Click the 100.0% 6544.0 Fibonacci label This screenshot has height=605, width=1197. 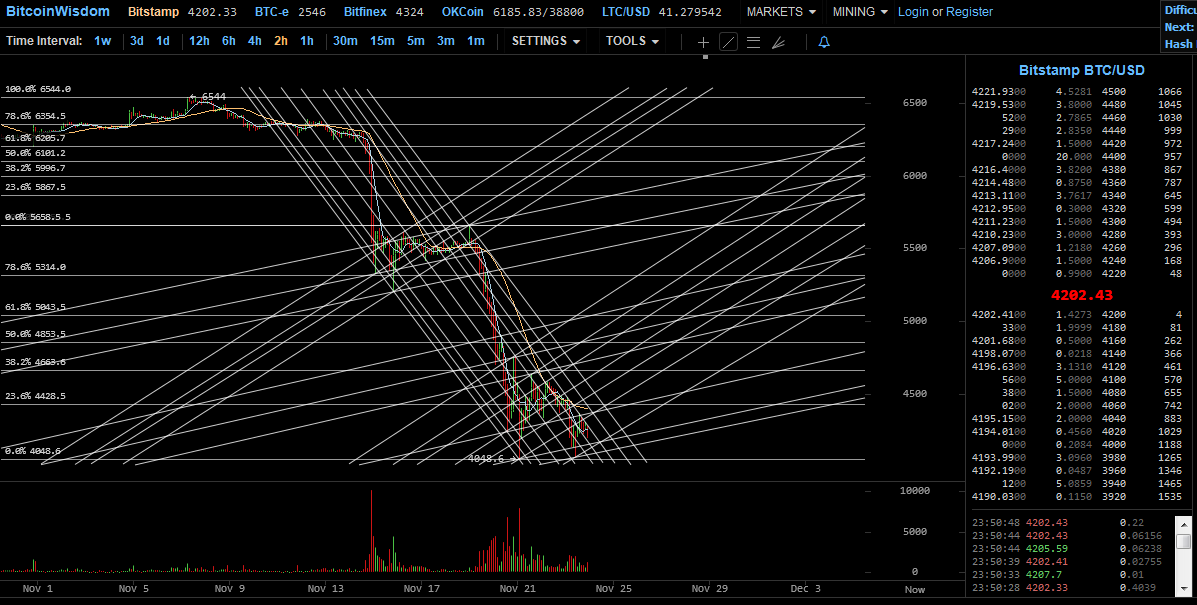(x=38, y=89)
